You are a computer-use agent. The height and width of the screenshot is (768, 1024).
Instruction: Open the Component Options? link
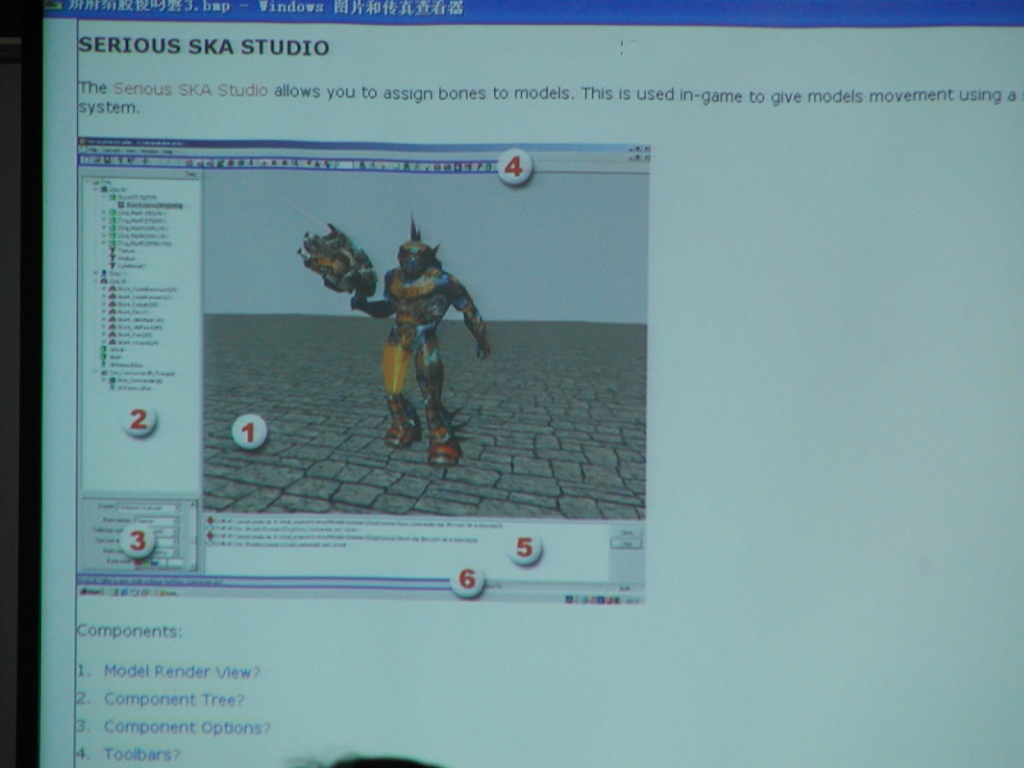(x=186, y=728)
